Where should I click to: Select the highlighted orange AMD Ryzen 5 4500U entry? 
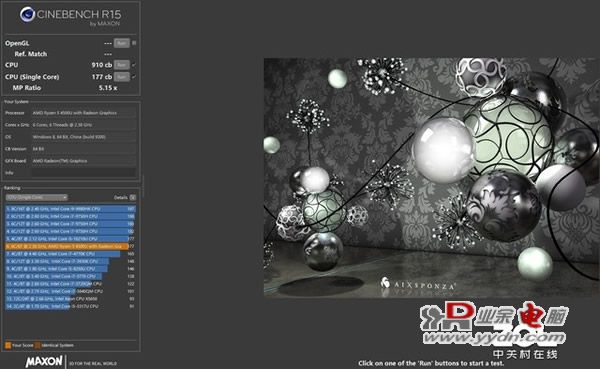point(70,246)
